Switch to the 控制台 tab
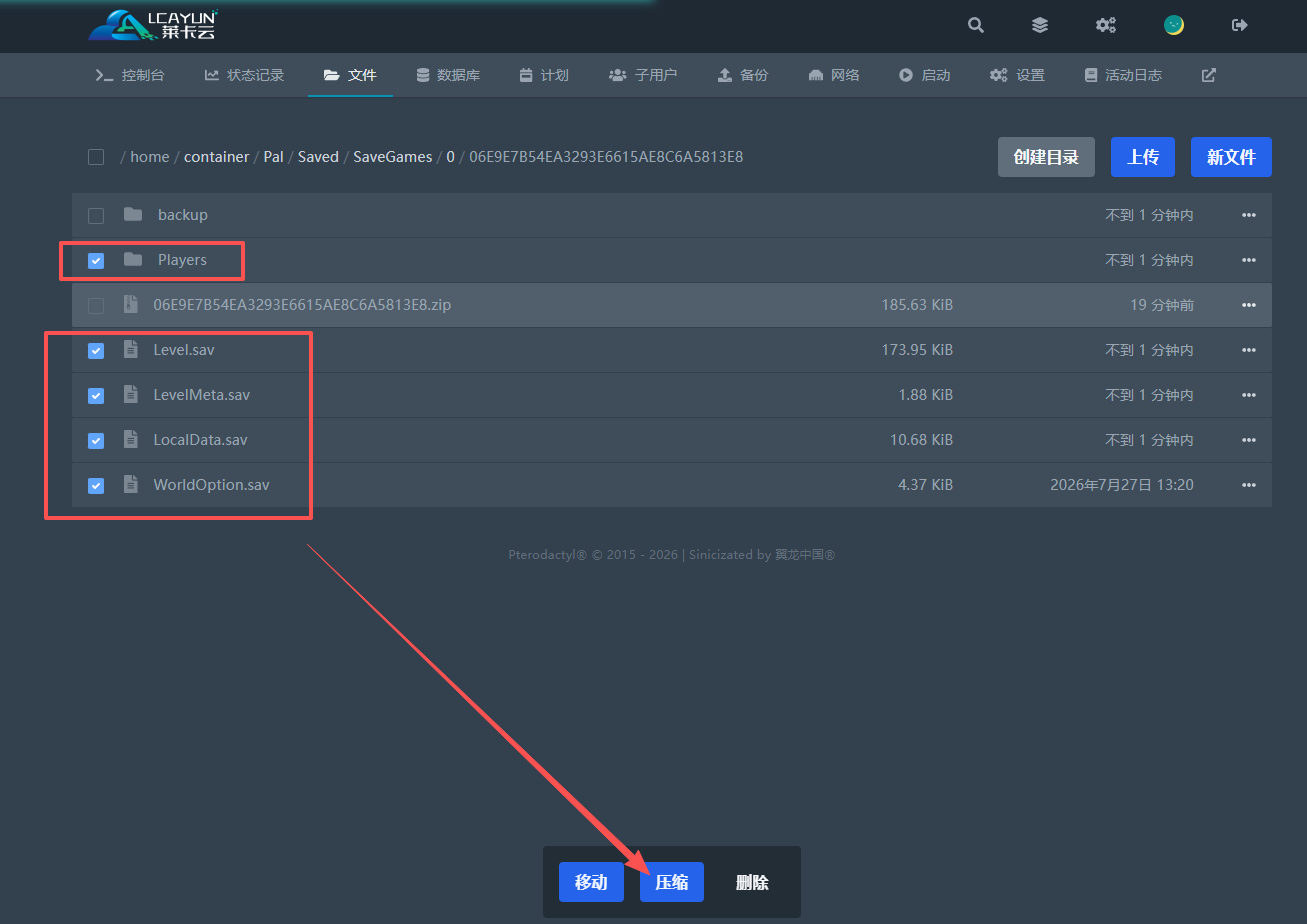This screenshot has height=924, width=1307. pos(130,75)
